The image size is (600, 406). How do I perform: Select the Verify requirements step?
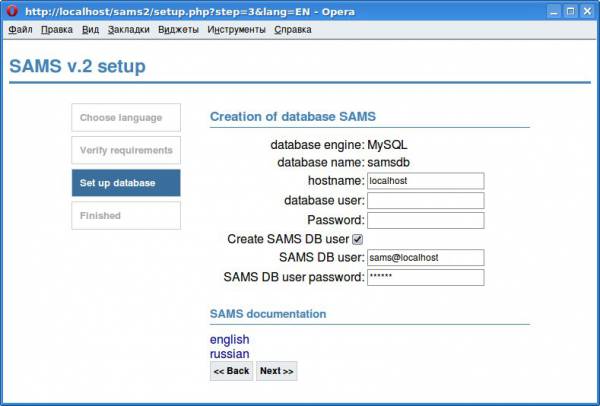tap(126, 150)
